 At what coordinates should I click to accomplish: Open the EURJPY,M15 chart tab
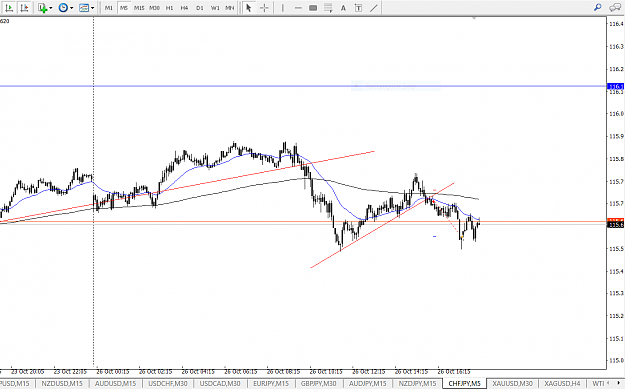[x=271, y=383]
